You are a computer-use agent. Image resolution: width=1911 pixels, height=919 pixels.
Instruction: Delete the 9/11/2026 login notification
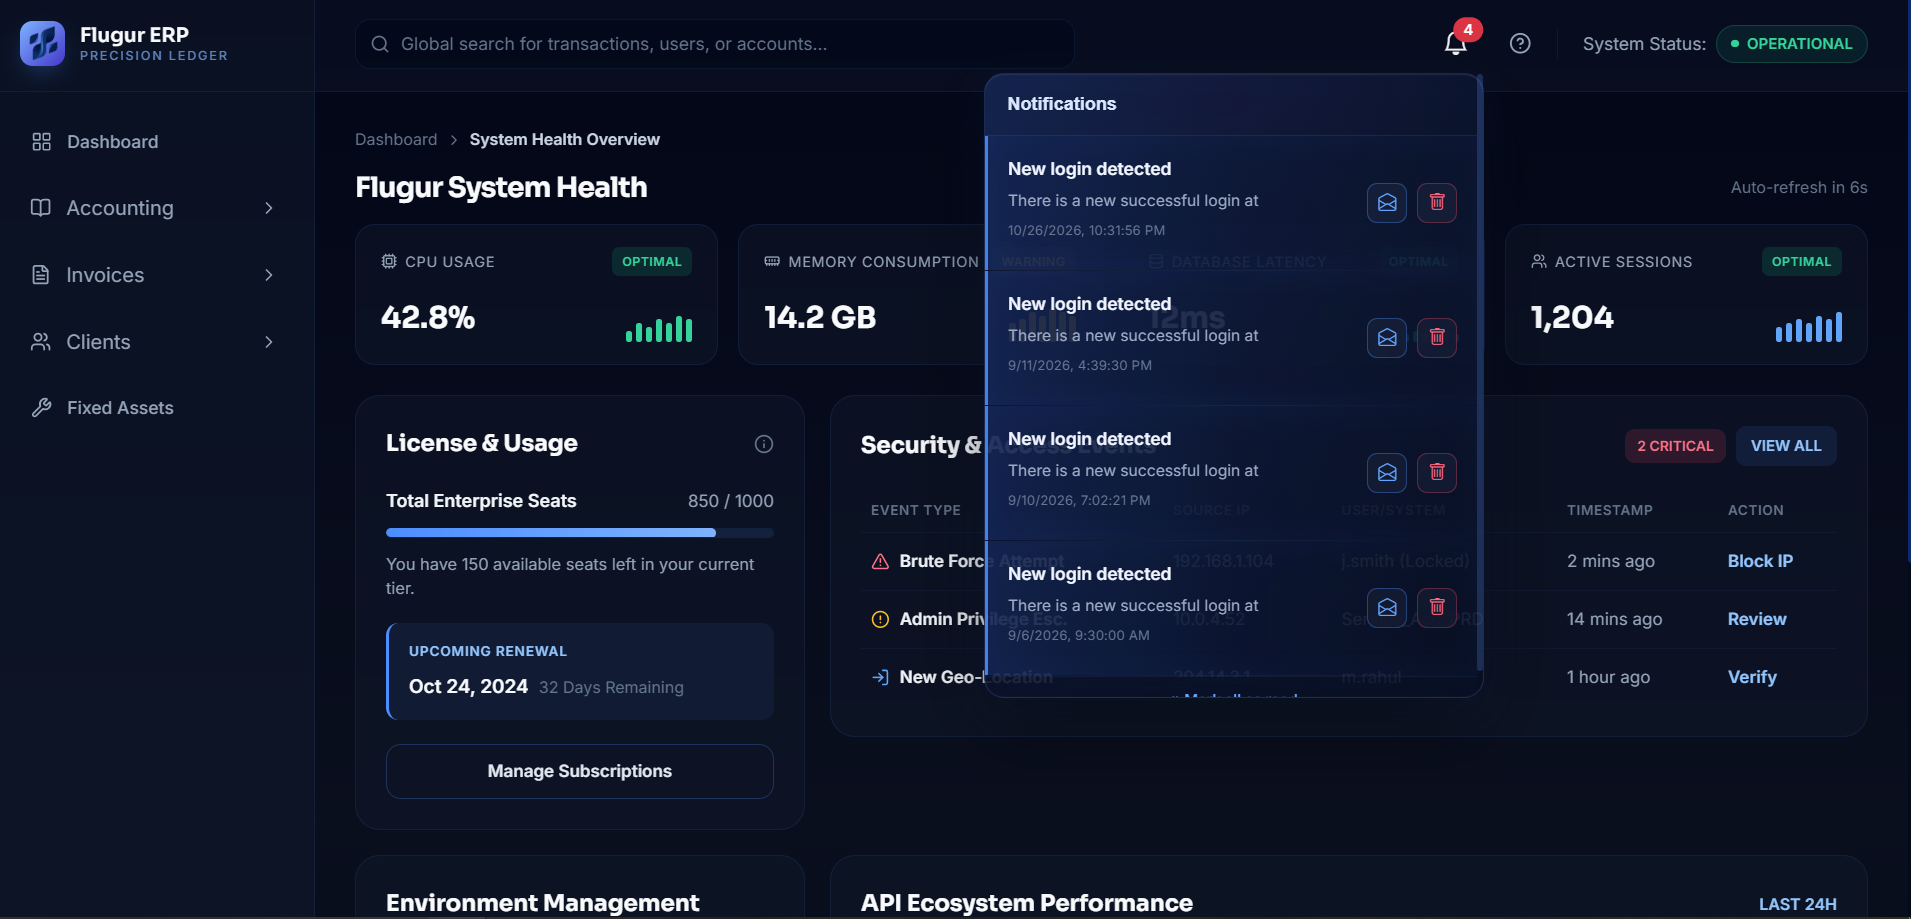[x=1437, y=338]
